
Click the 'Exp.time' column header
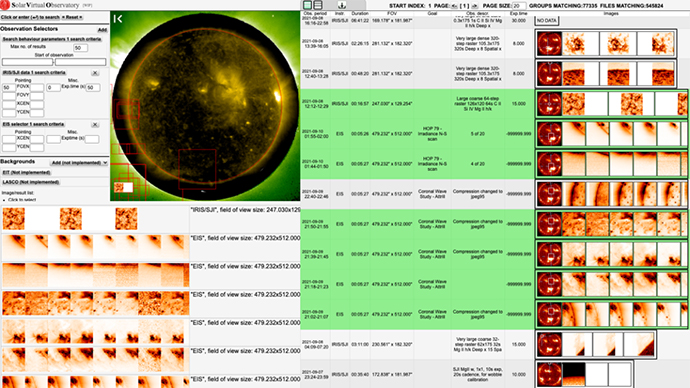pos(518,14)
